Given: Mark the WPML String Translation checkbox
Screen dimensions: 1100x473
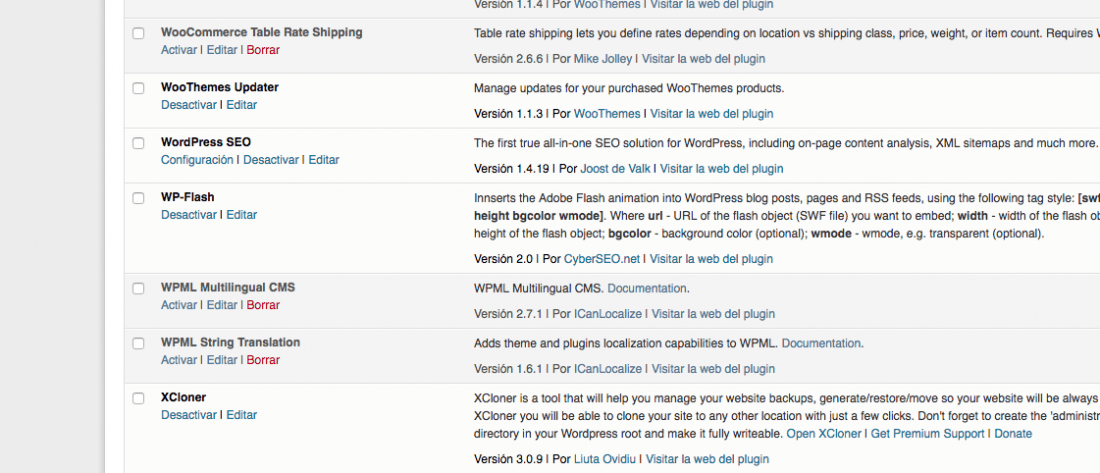Looking at the screenshot, I should 138,343.
